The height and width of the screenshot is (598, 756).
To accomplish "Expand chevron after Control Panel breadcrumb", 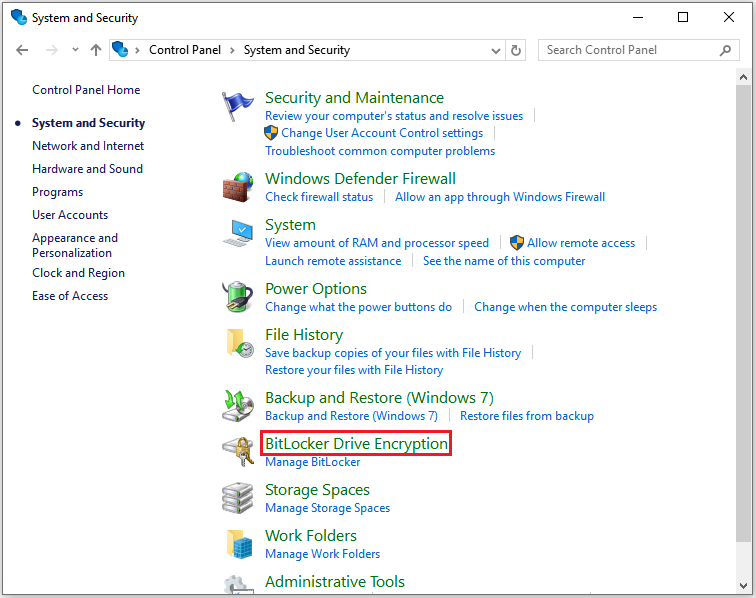I will (x=232, y=50).
